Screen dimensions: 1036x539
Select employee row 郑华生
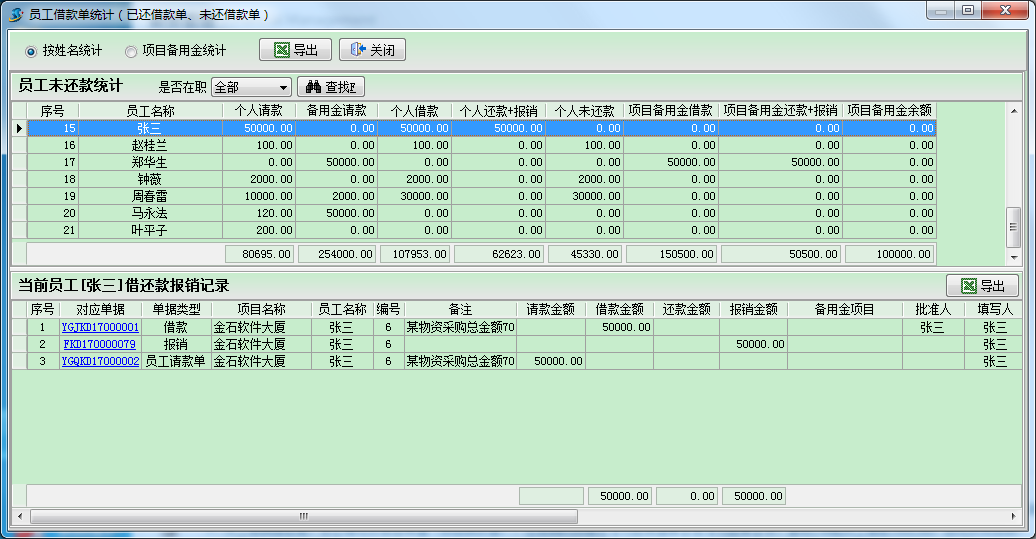[481, 162]
